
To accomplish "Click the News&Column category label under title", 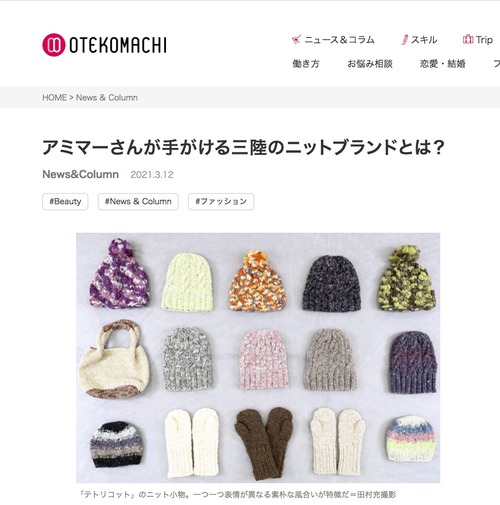I will (x=80, y=174).
